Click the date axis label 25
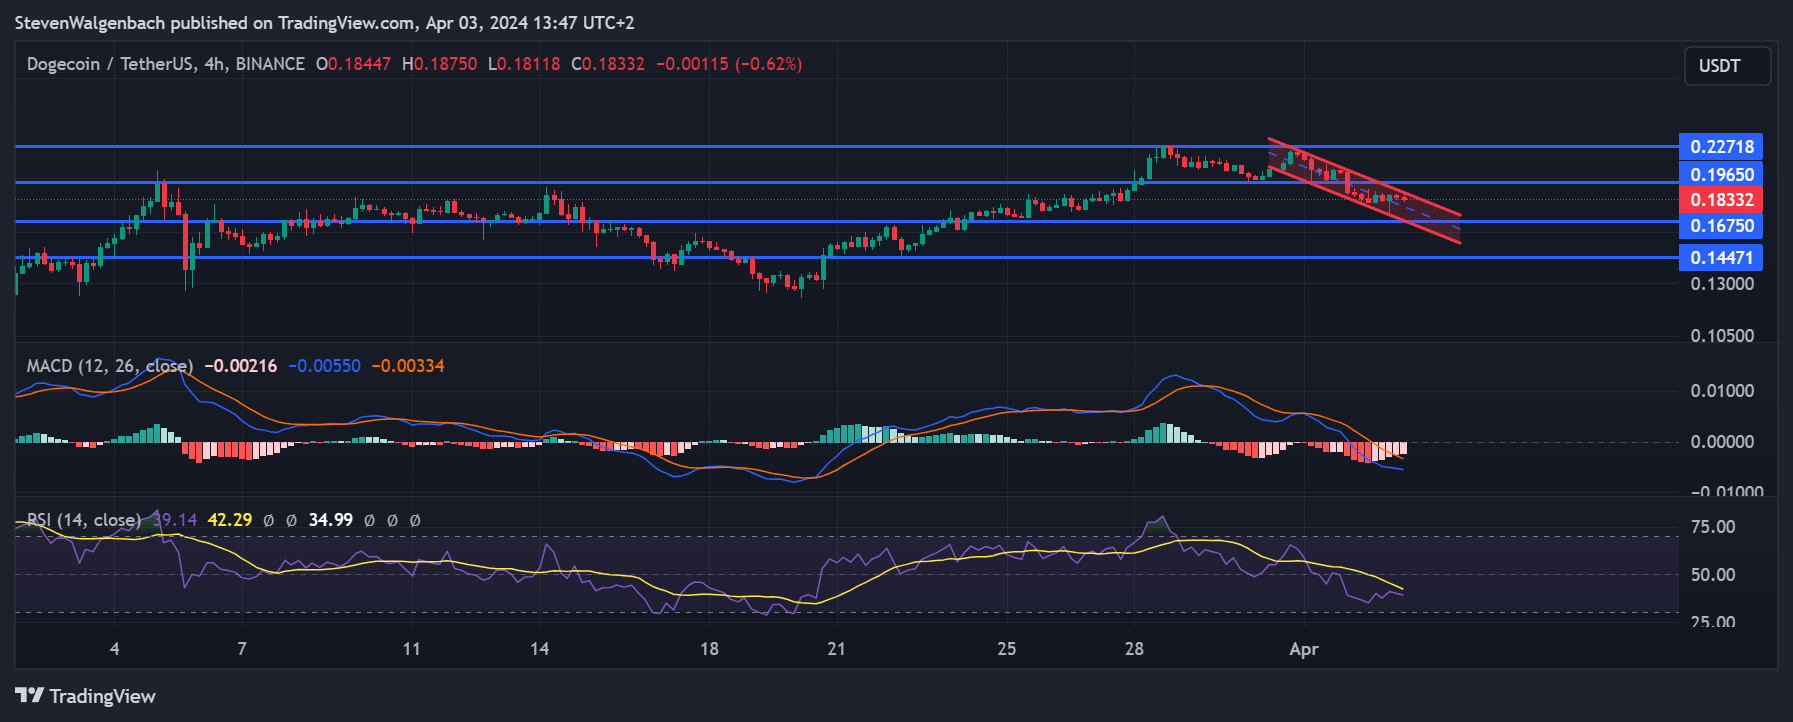1793x722 pixels. pyautogui.click(x=1006, y=649)
